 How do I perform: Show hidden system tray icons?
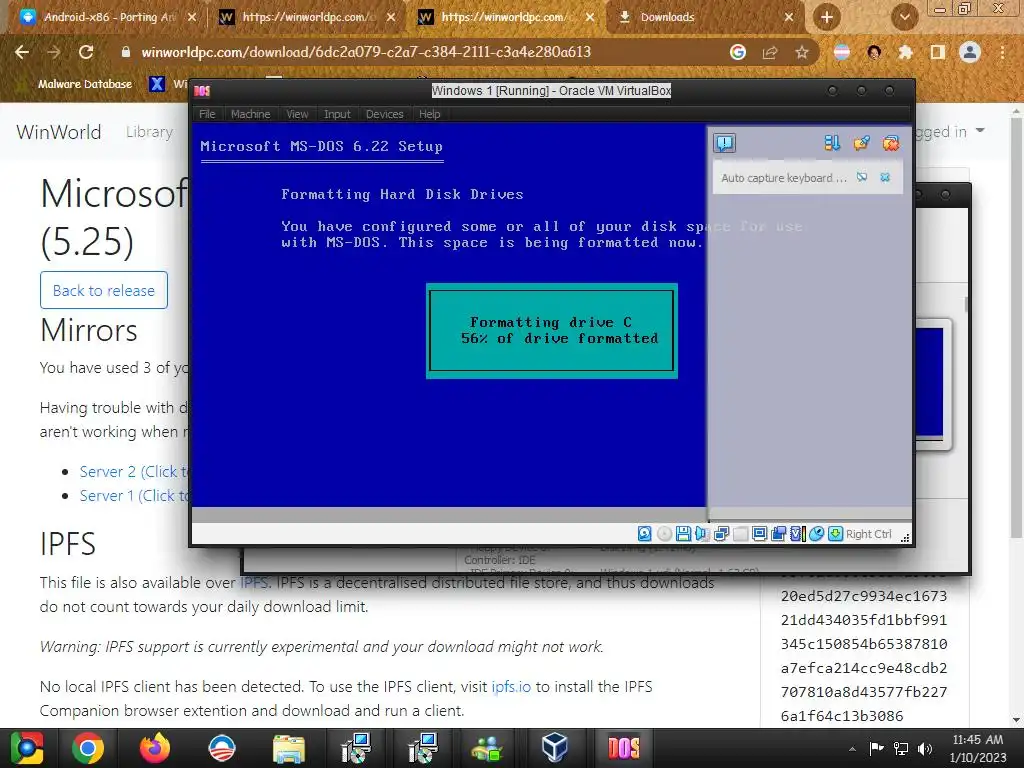[852, 749]
